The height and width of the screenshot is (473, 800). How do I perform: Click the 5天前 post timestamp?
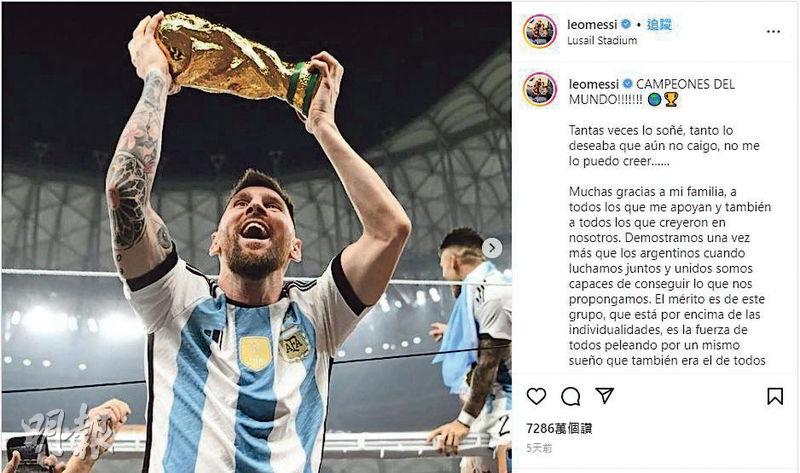(x=540, y=446)
